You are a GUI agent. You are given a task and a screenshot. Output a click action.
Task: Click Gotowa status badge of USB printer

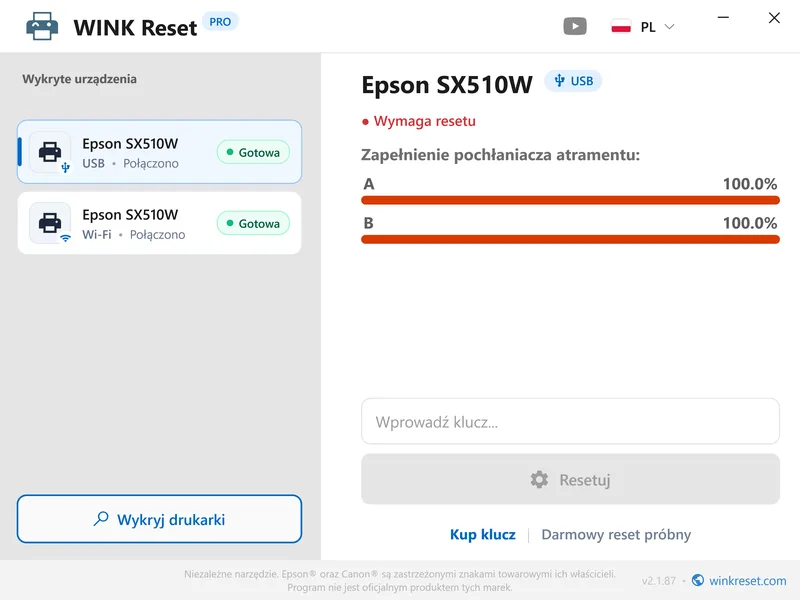(x=253, y=152)
